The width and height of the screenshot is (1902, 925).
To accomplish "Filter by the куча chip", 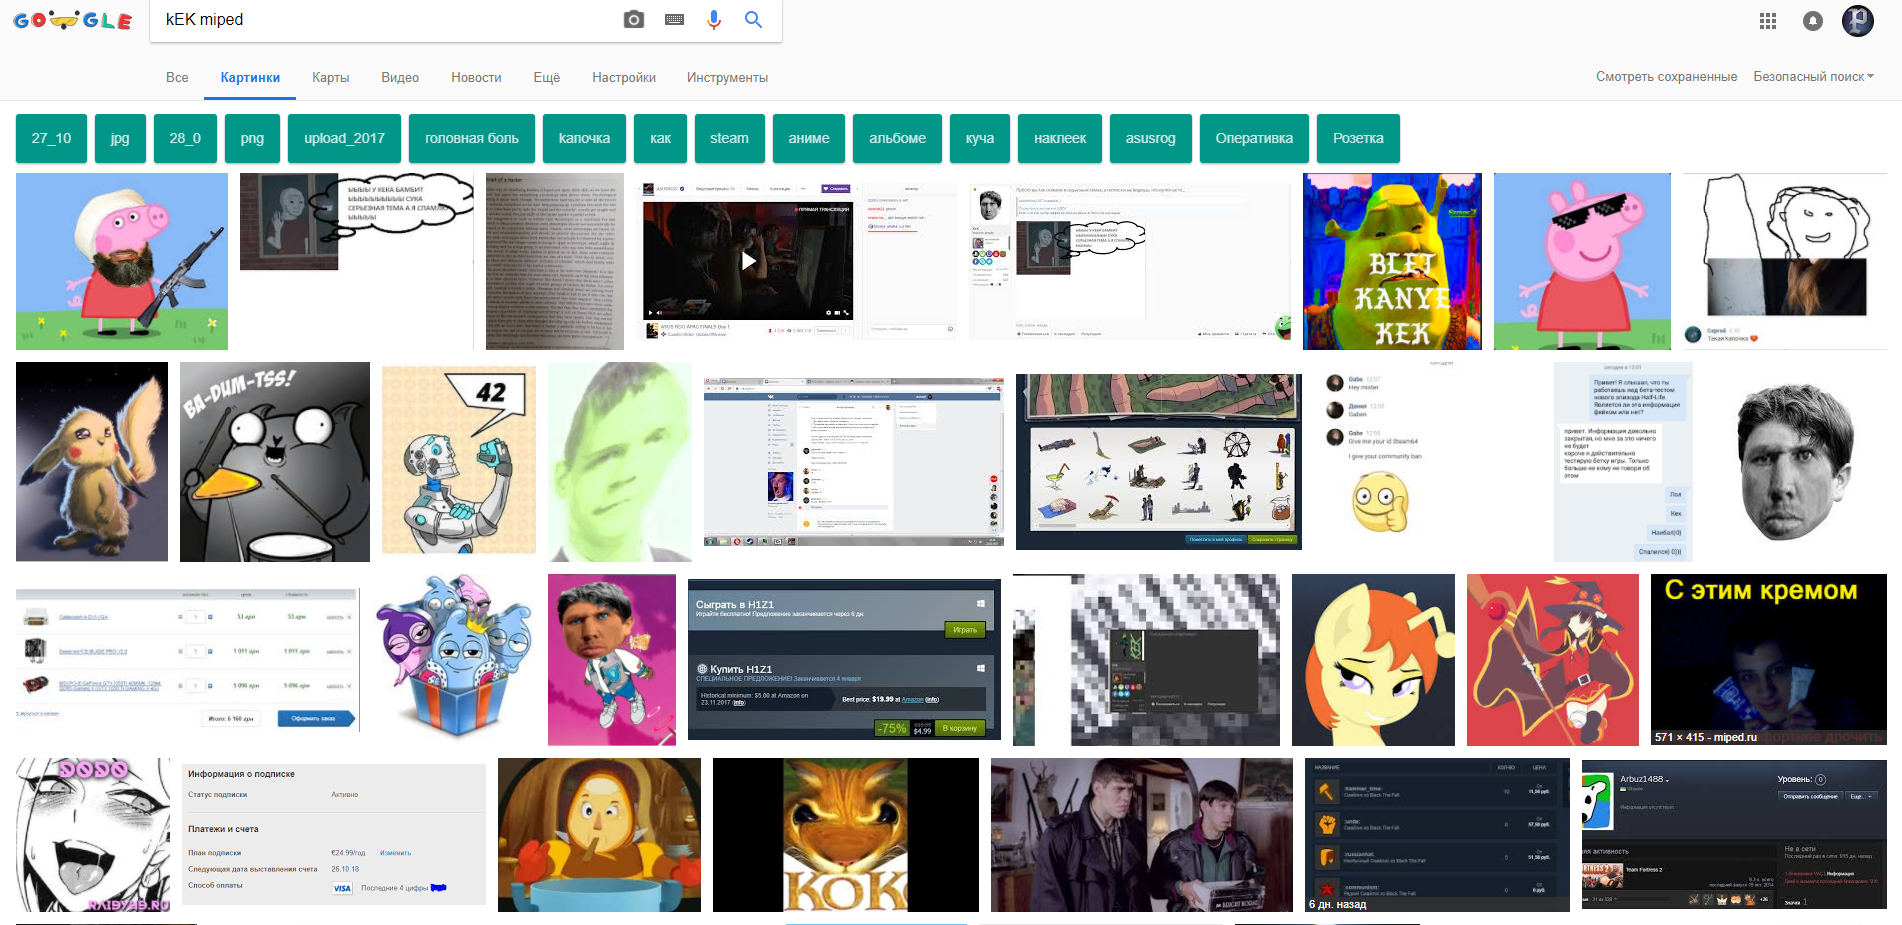I will coord(980,138).
